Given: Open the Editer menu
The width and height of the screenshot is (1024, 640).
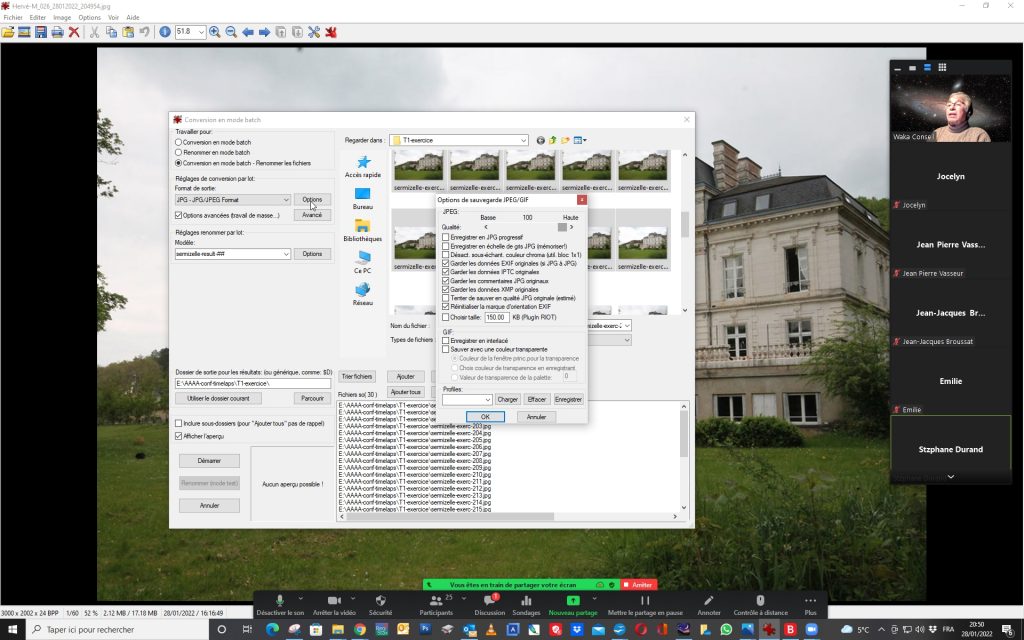Looking at the screenshot, I should [x=38, y=18].
